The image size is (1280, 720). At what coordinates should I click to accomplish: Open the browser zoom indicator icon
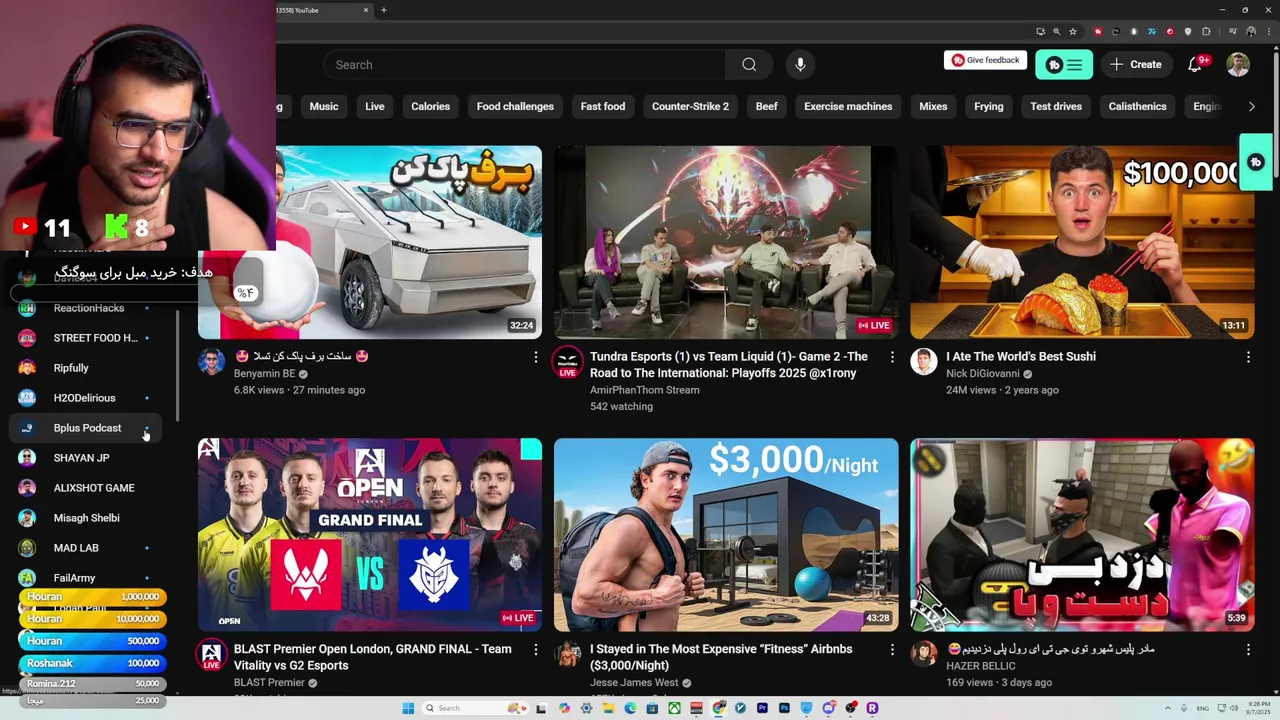(1057, 31)
